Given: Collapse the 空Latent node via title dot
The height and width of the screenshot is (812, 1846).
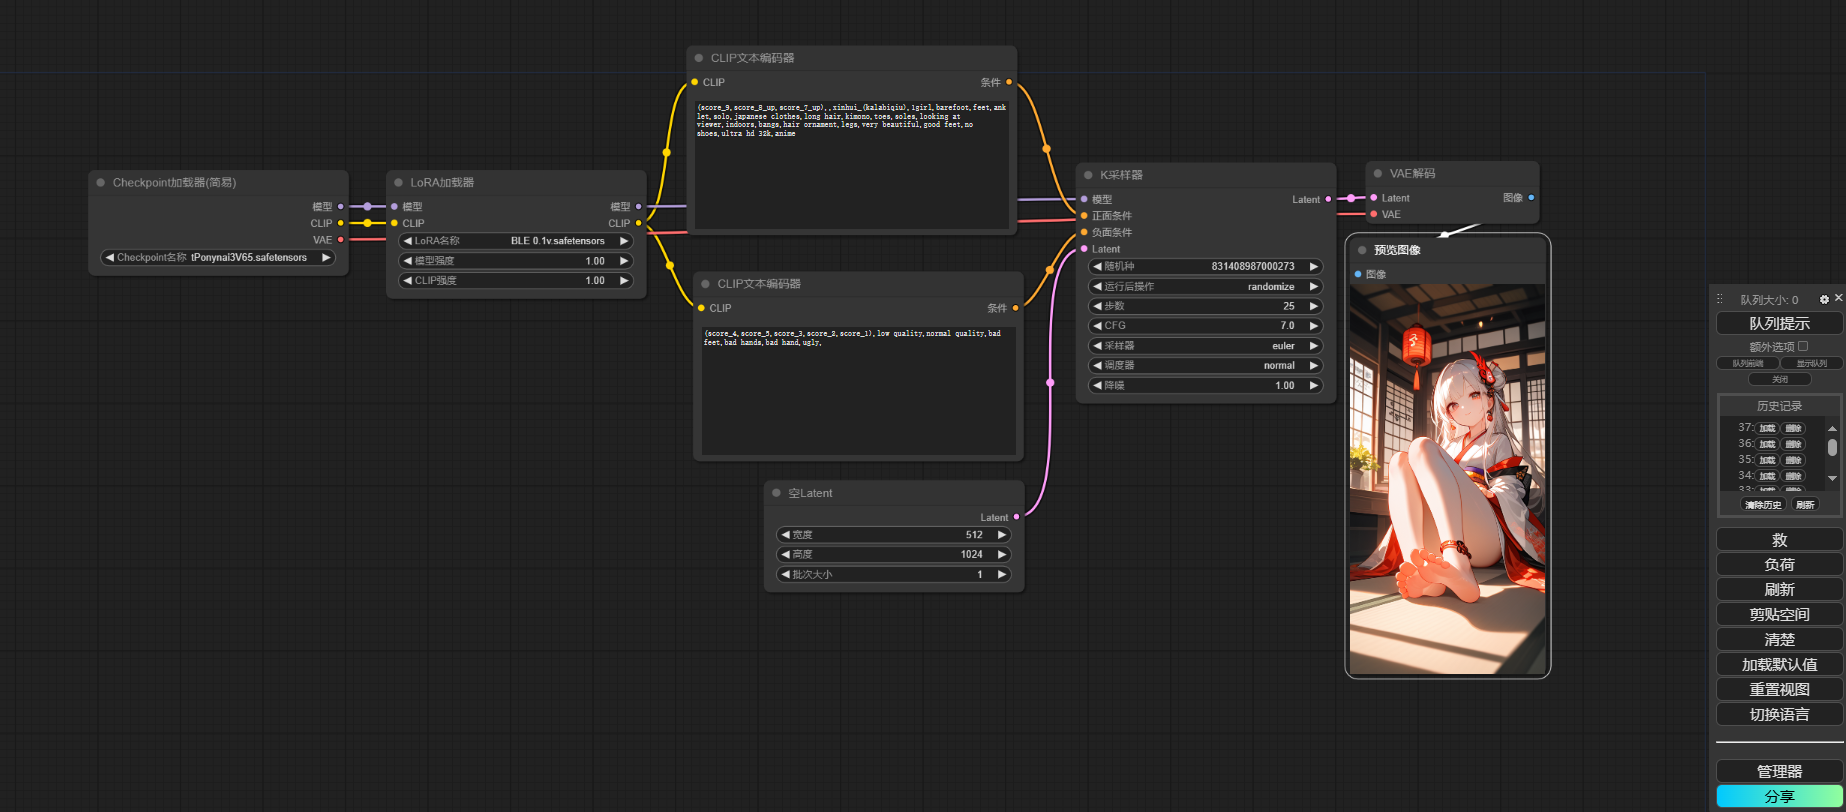Looking at the screenshot, I should coord(777,493).
